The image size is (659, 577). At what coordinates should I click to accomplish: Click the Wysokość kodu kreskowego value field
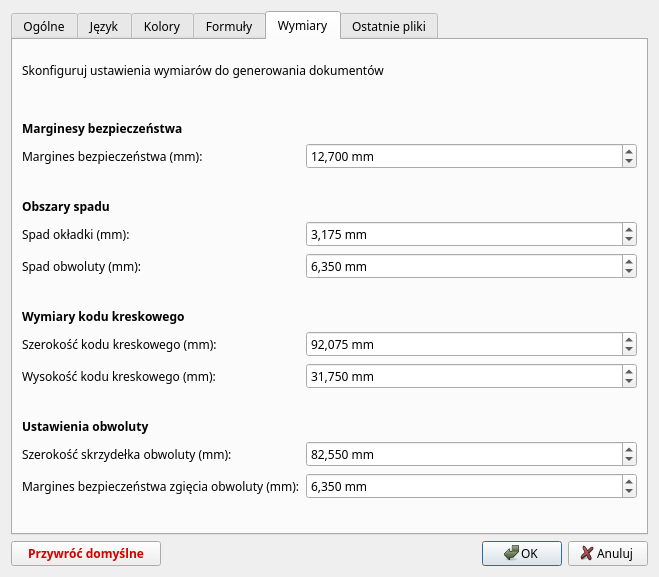pyautogui.click(x=462, y=377)
